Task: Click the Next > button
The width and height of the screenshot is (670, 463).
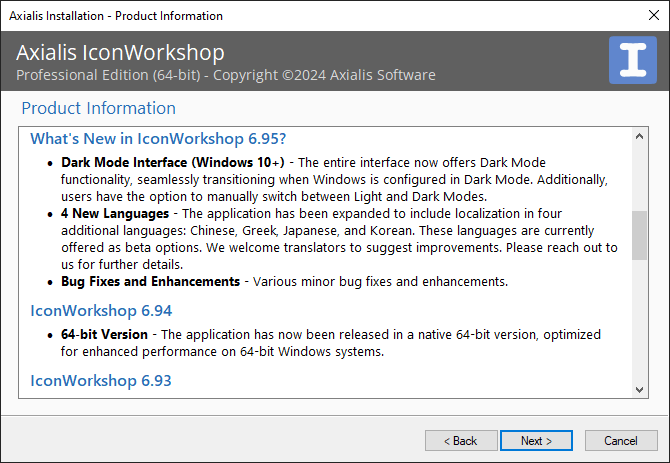Action: coord(536,440)
